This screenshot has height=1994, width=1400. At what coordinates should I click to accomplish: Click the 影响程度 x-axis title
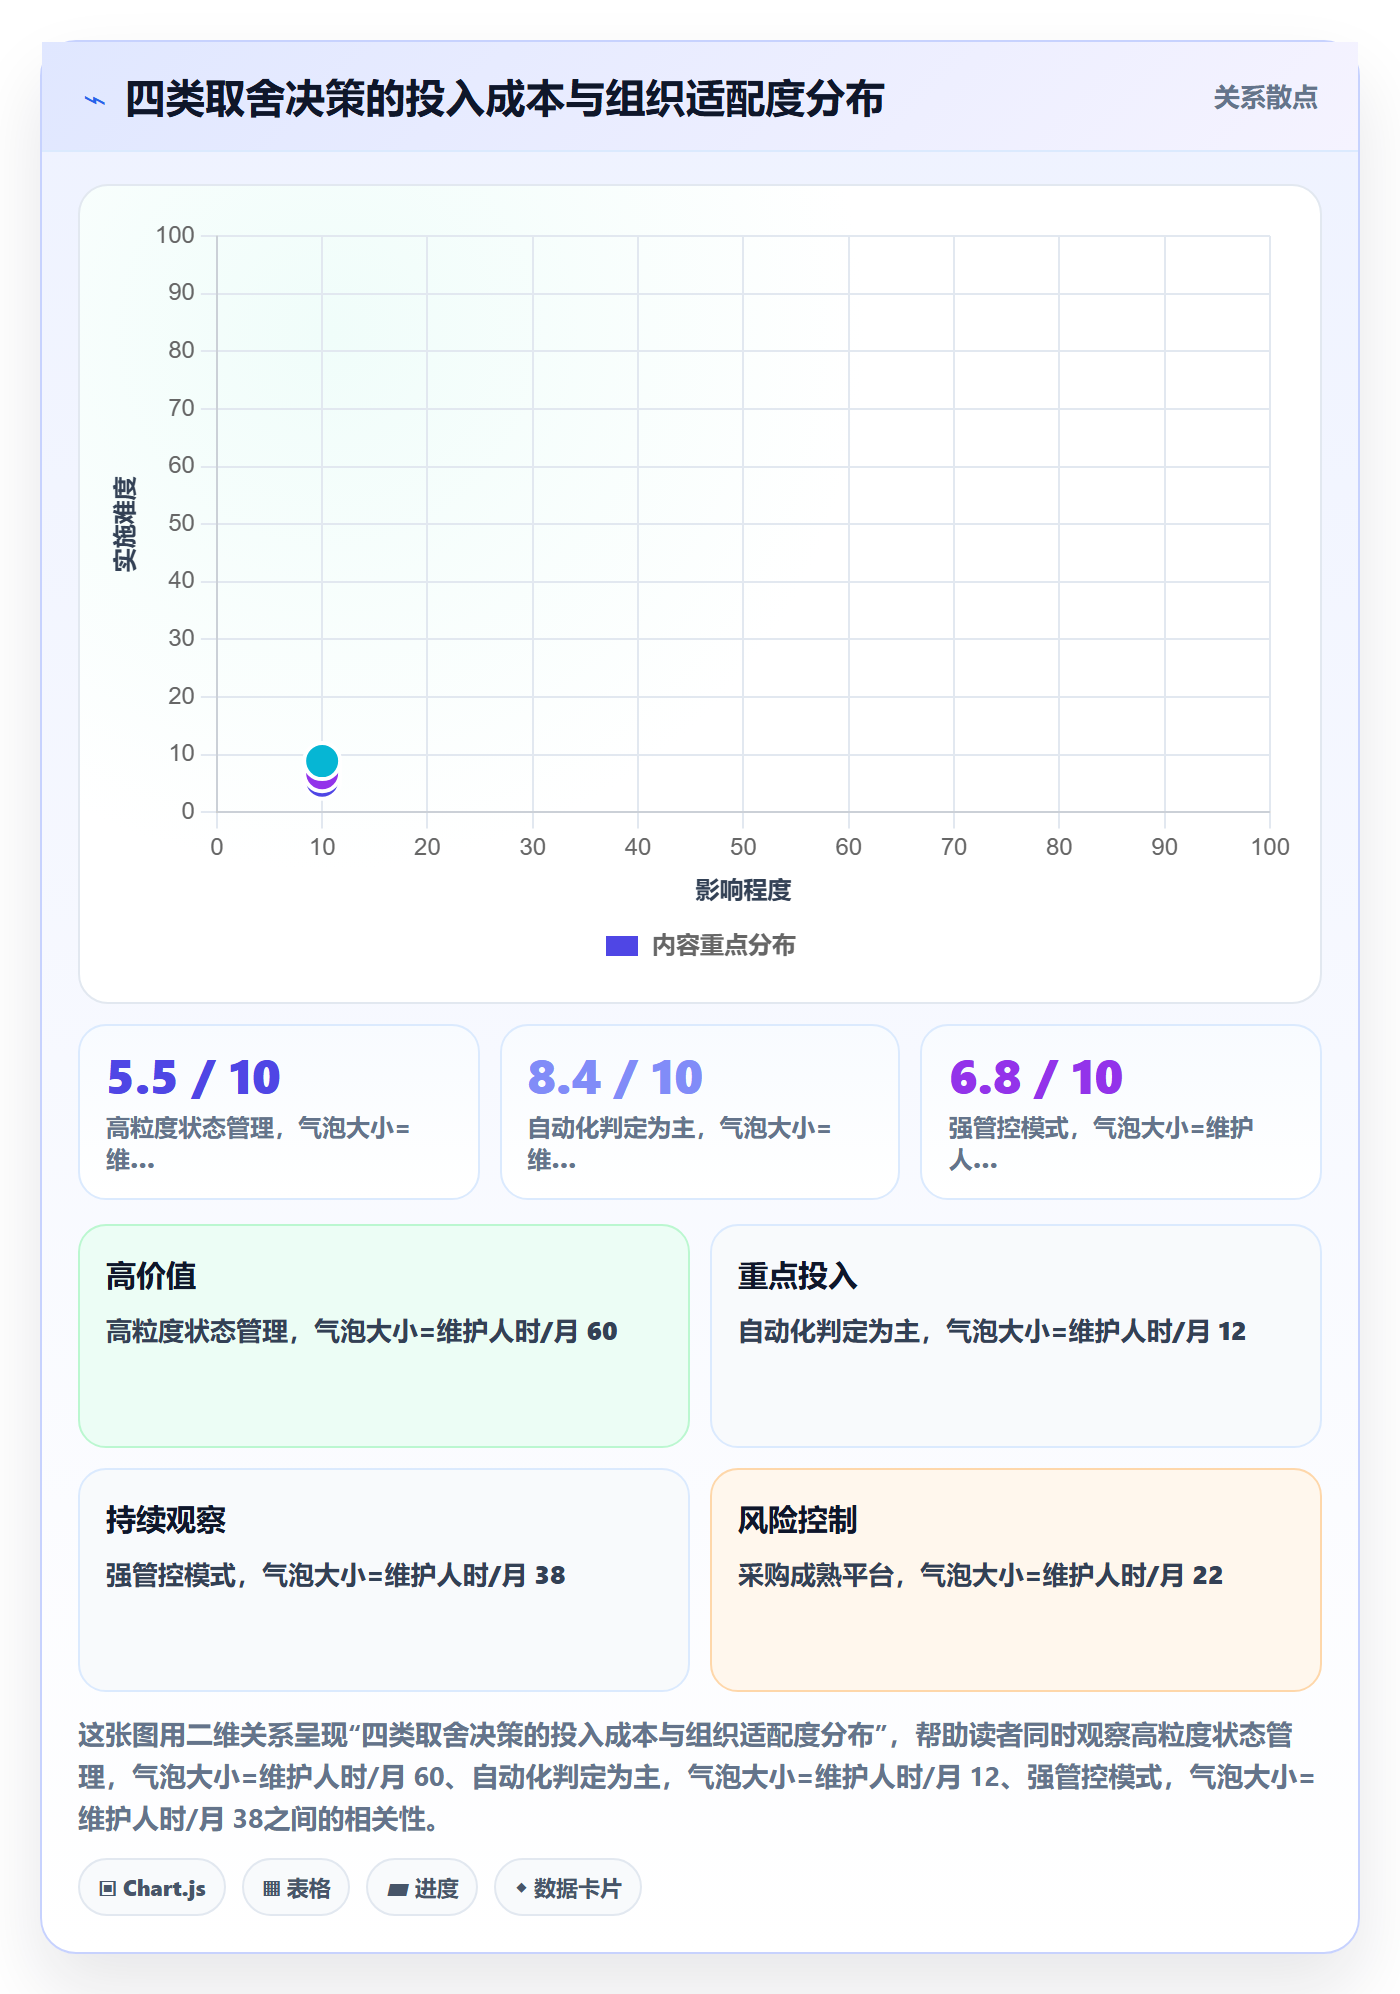tap(743, 890)
